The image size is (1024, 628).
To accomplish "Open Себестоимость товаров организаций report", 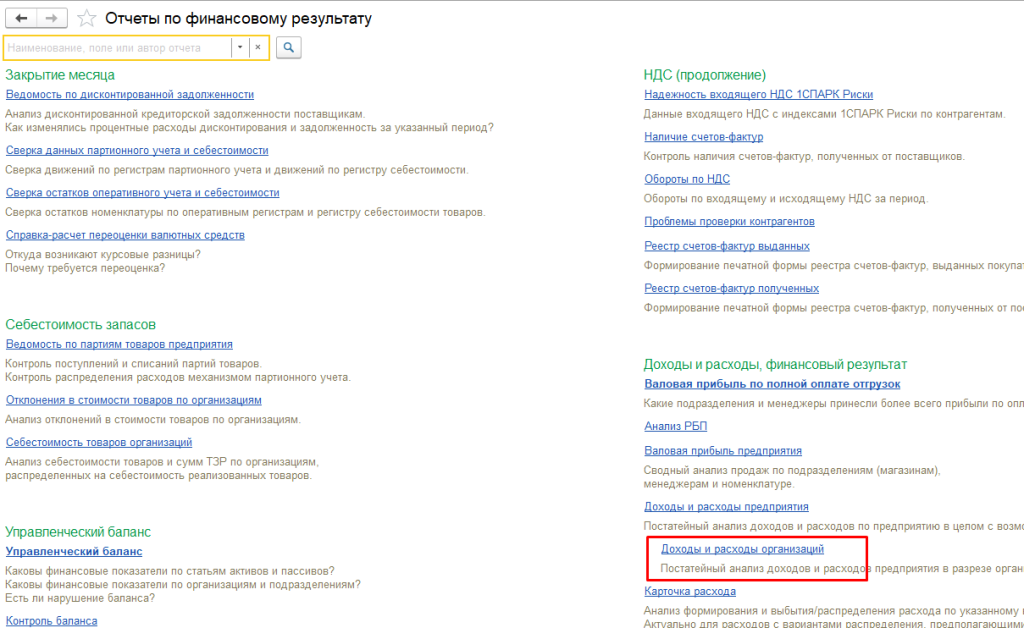I will (99, 442).
